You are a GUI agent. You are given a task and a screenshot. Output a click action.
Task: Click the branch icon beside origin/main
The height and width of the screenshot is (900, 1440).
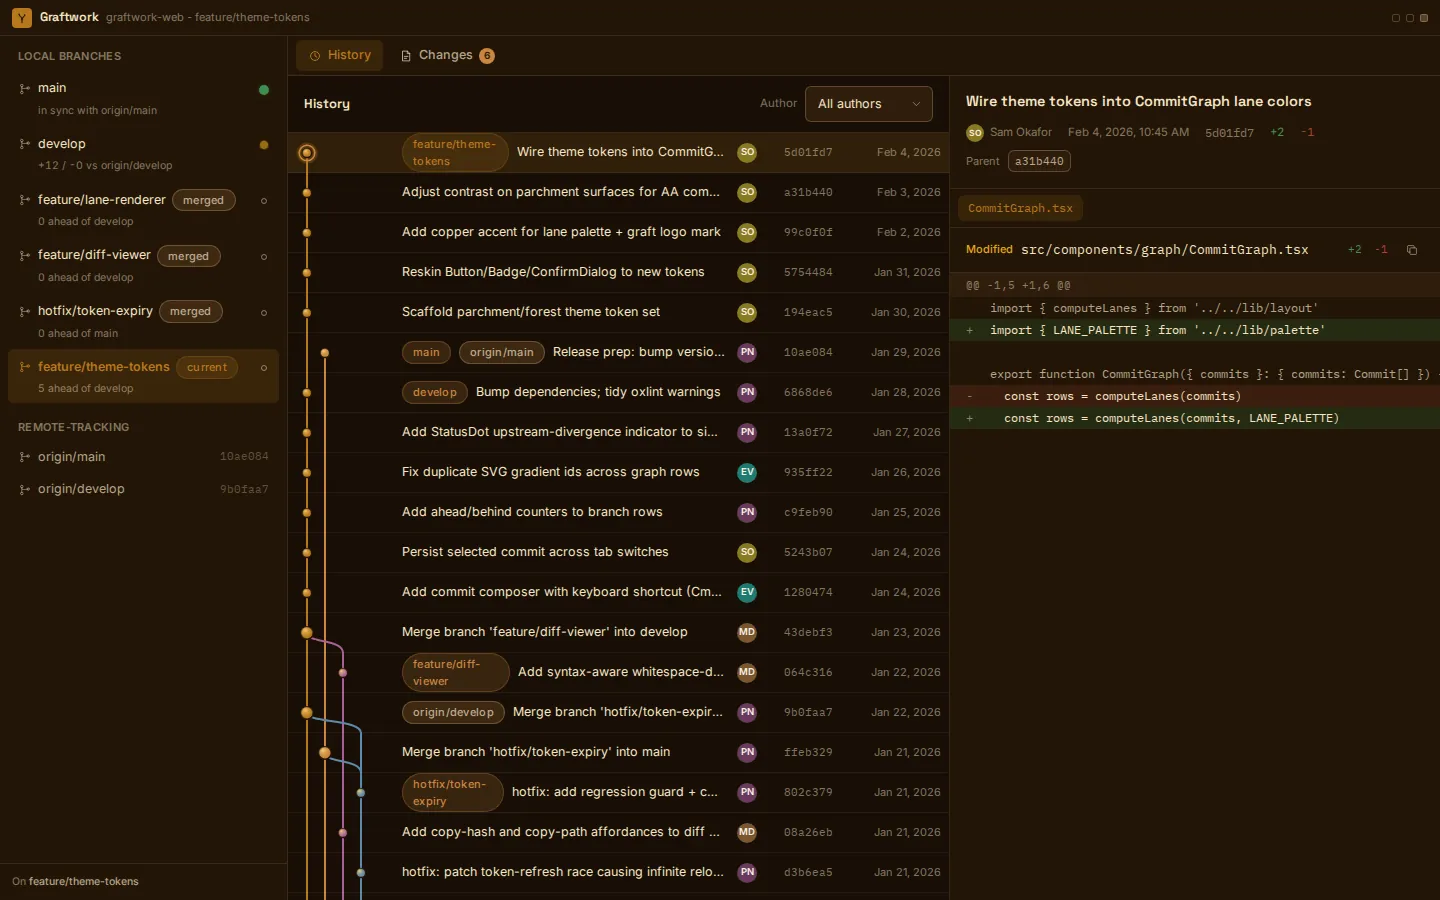click(x=25, y=457)
